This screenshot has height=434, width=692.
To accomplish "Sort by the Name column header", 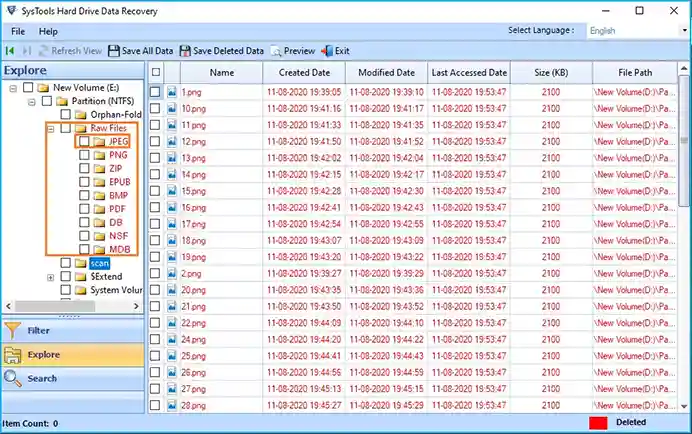I will pyautogui.click(x=222, y=72).
